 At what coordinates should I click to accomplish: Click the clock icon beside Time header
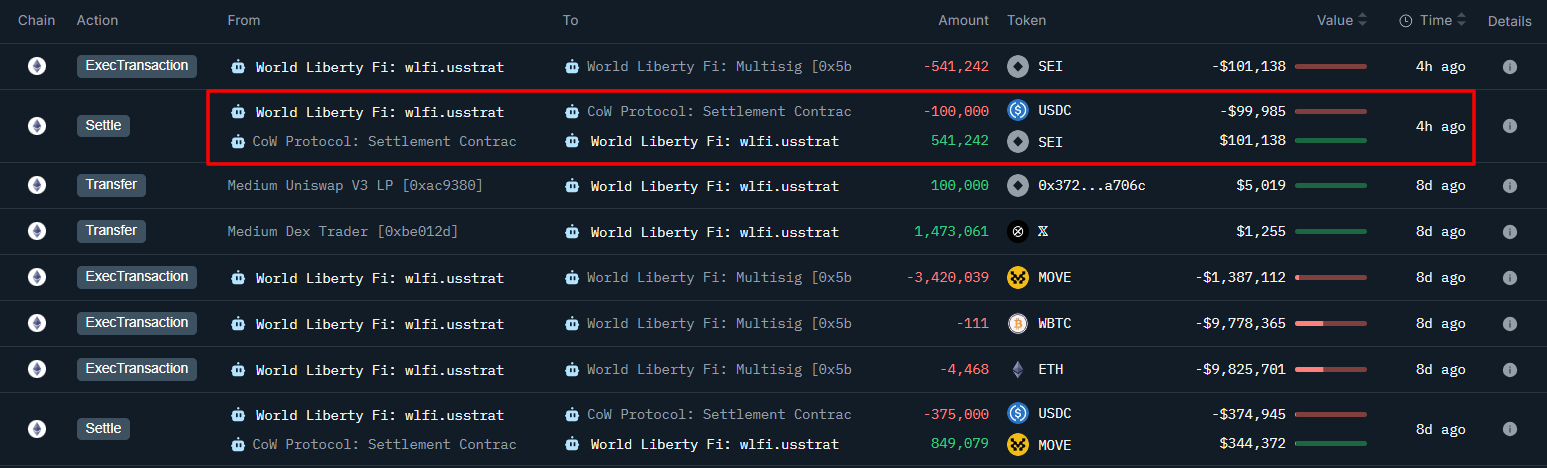click(x=1405, y=21)
